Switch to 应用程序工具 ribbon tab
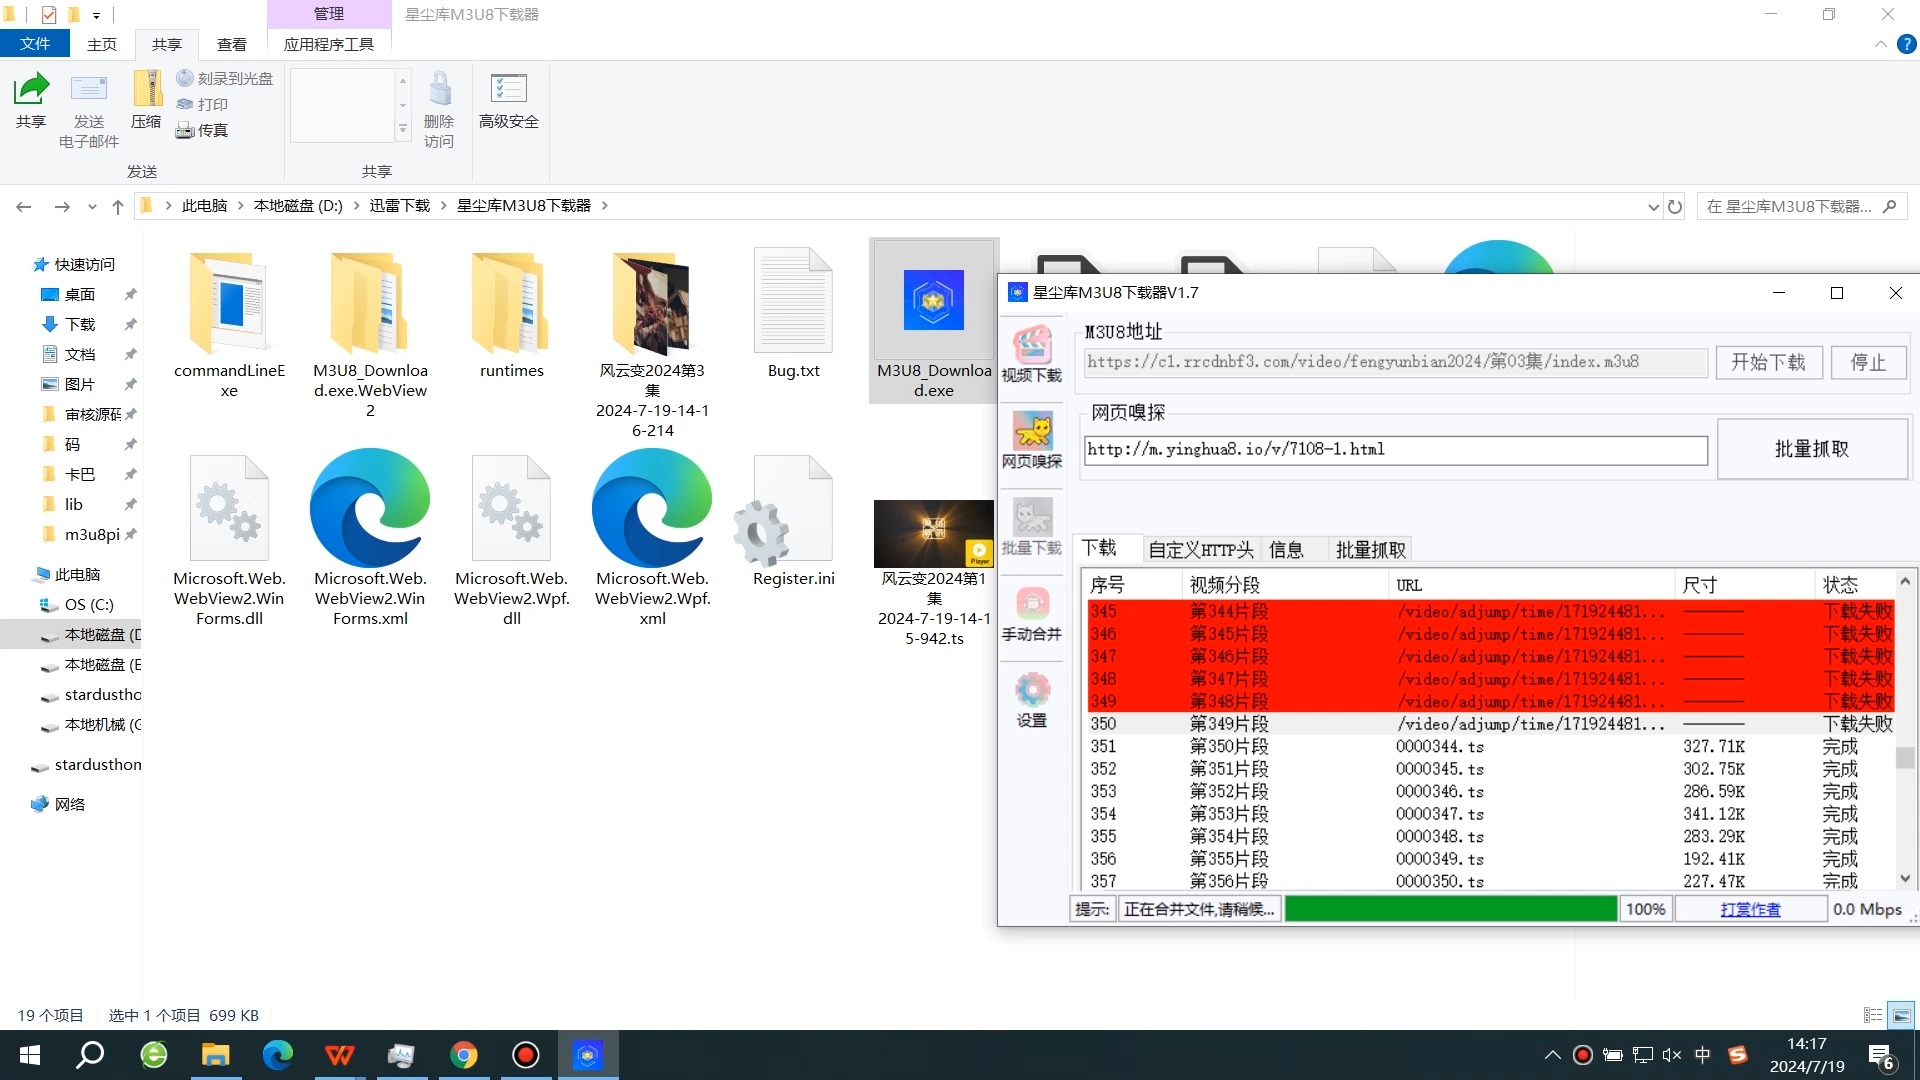This screenshot has height=1080, width=1920. click(329, 44)
